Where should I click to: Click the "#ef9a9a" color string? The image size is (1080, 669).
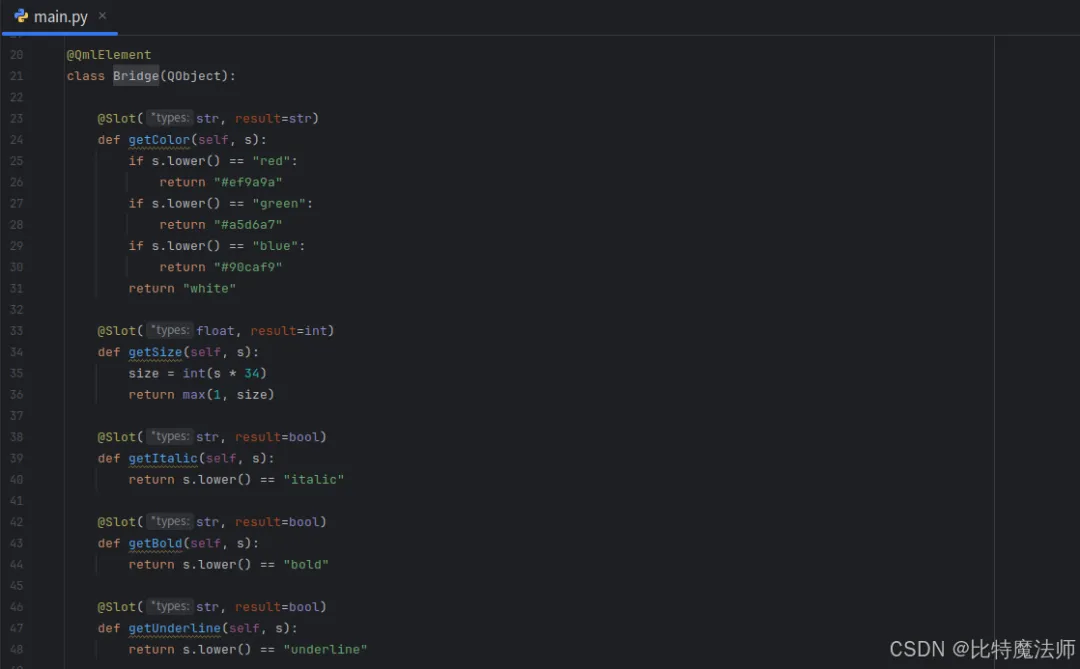click(248, 182)
